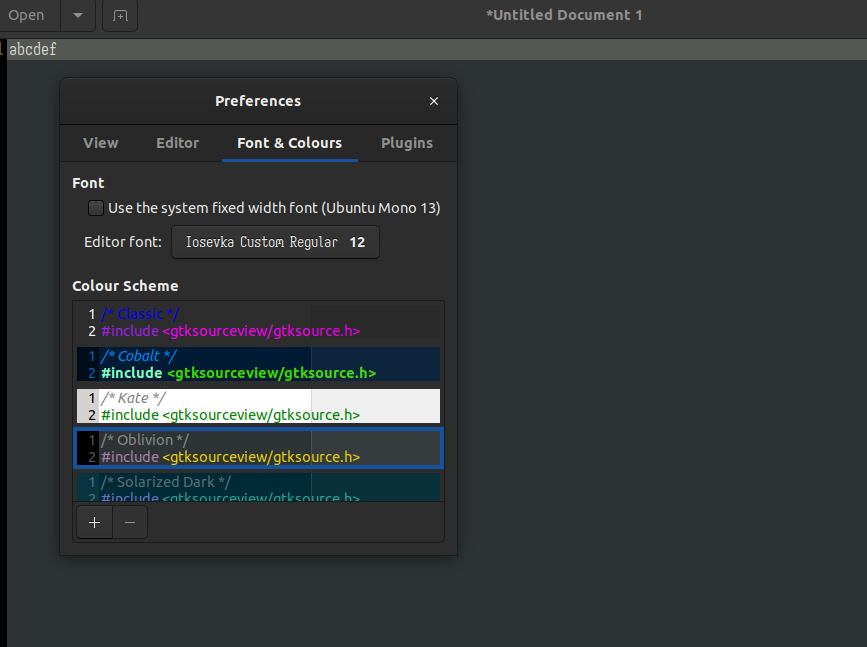The width and height of the screenshot is (867, 647).
Task: Click the Open button in header bar
Action: [x=27, y=15]
